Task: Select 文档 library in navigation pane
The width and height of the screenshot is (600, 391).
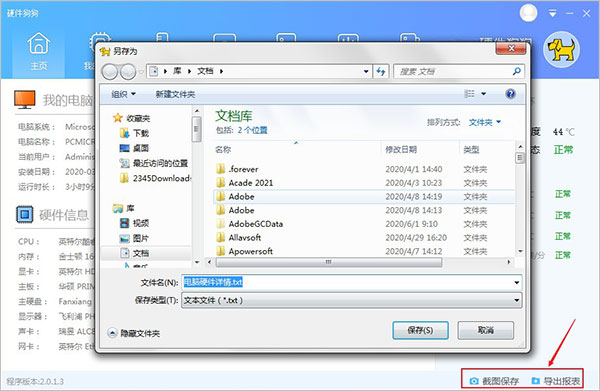Action: 134,253
